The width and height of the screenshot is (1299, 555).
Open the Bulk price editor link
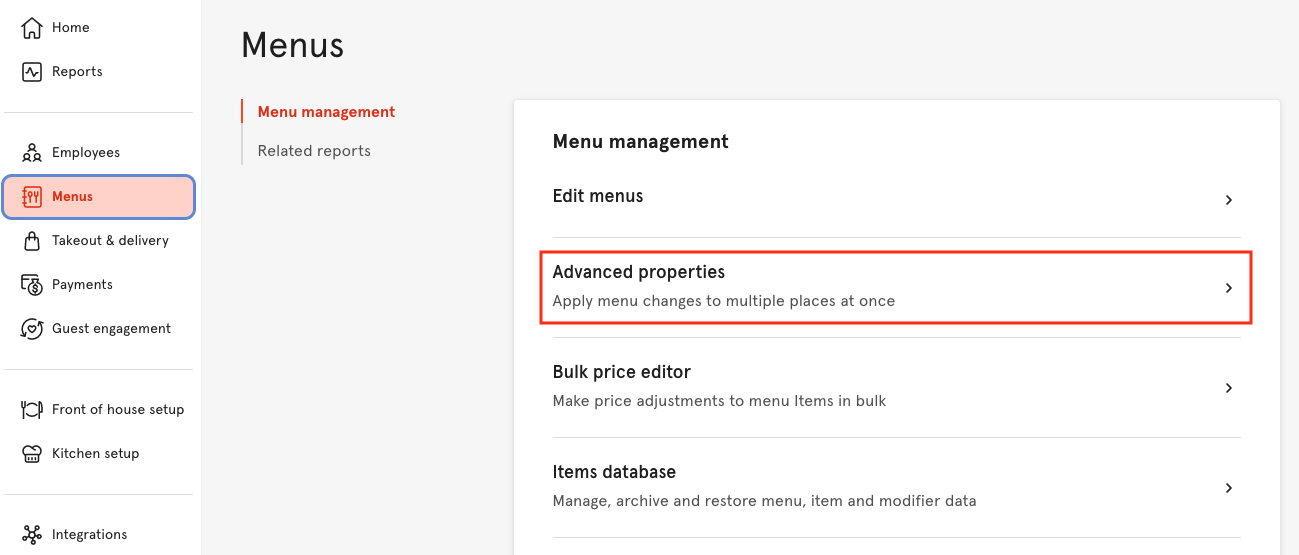(x=621, y=372)
